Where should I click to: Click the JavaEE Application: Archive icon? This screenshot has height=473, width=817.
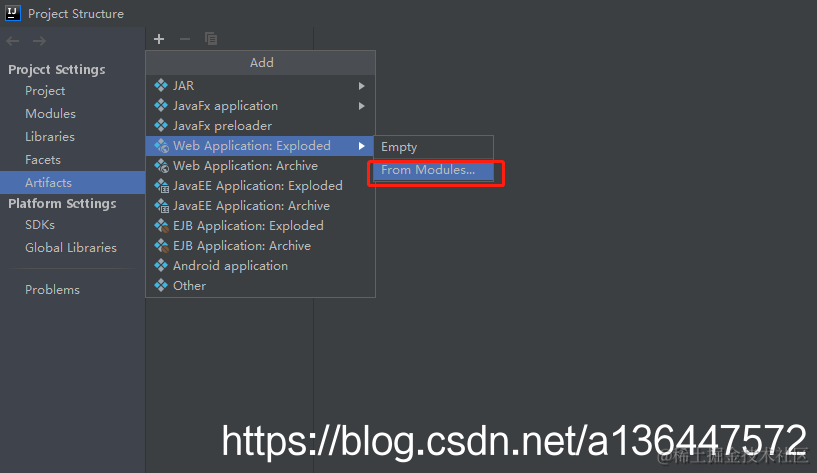point(162,206)
